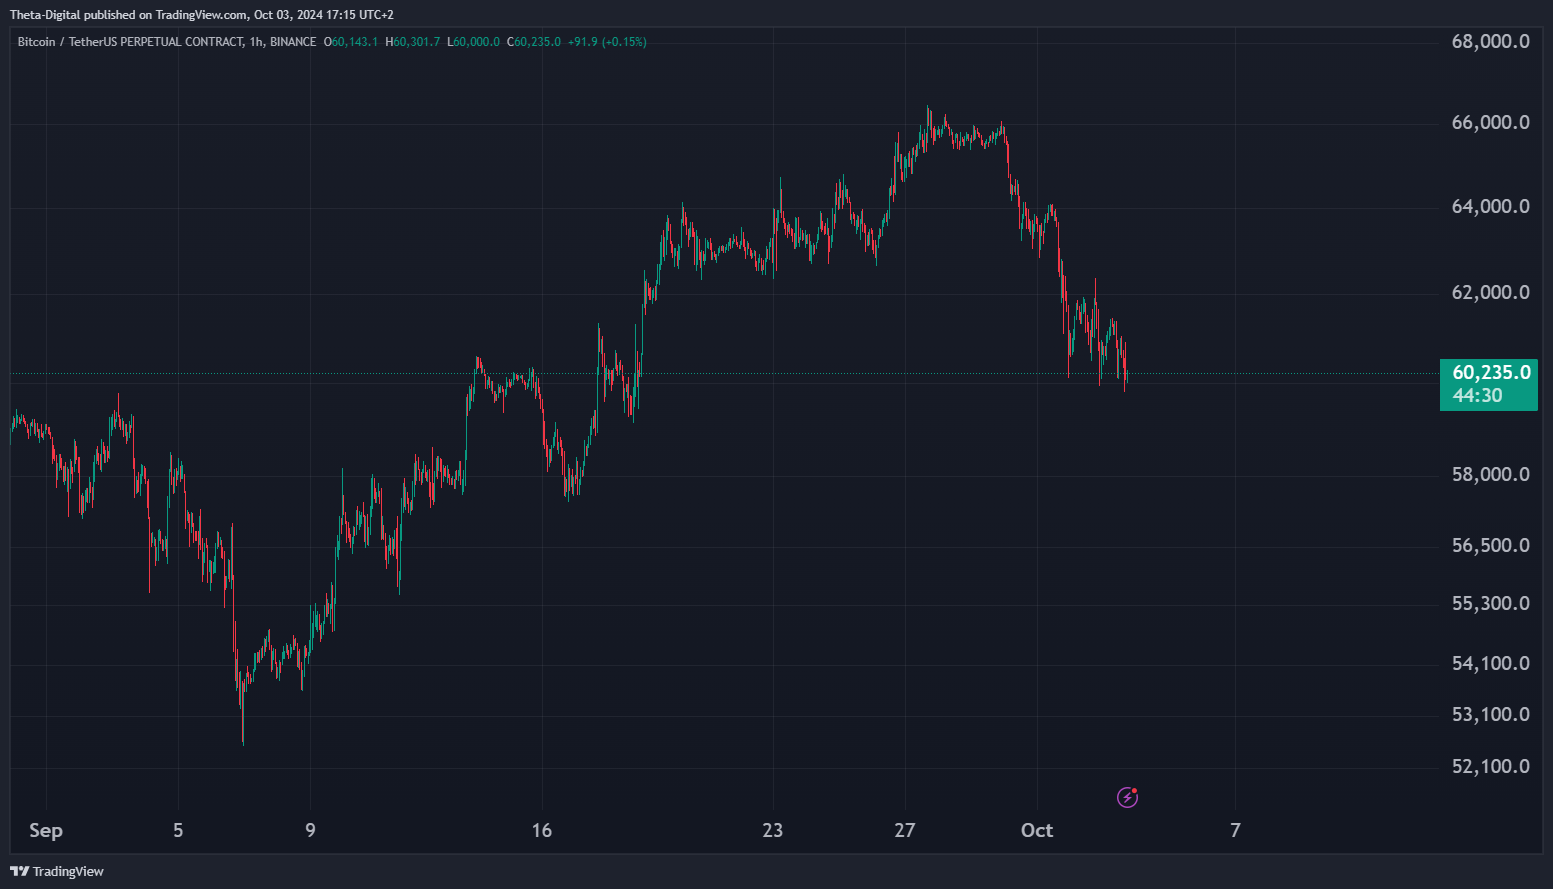Screen dimensions: 1553x889
Task: Click the 23 date label on time axis
Action: pos(772,830)
